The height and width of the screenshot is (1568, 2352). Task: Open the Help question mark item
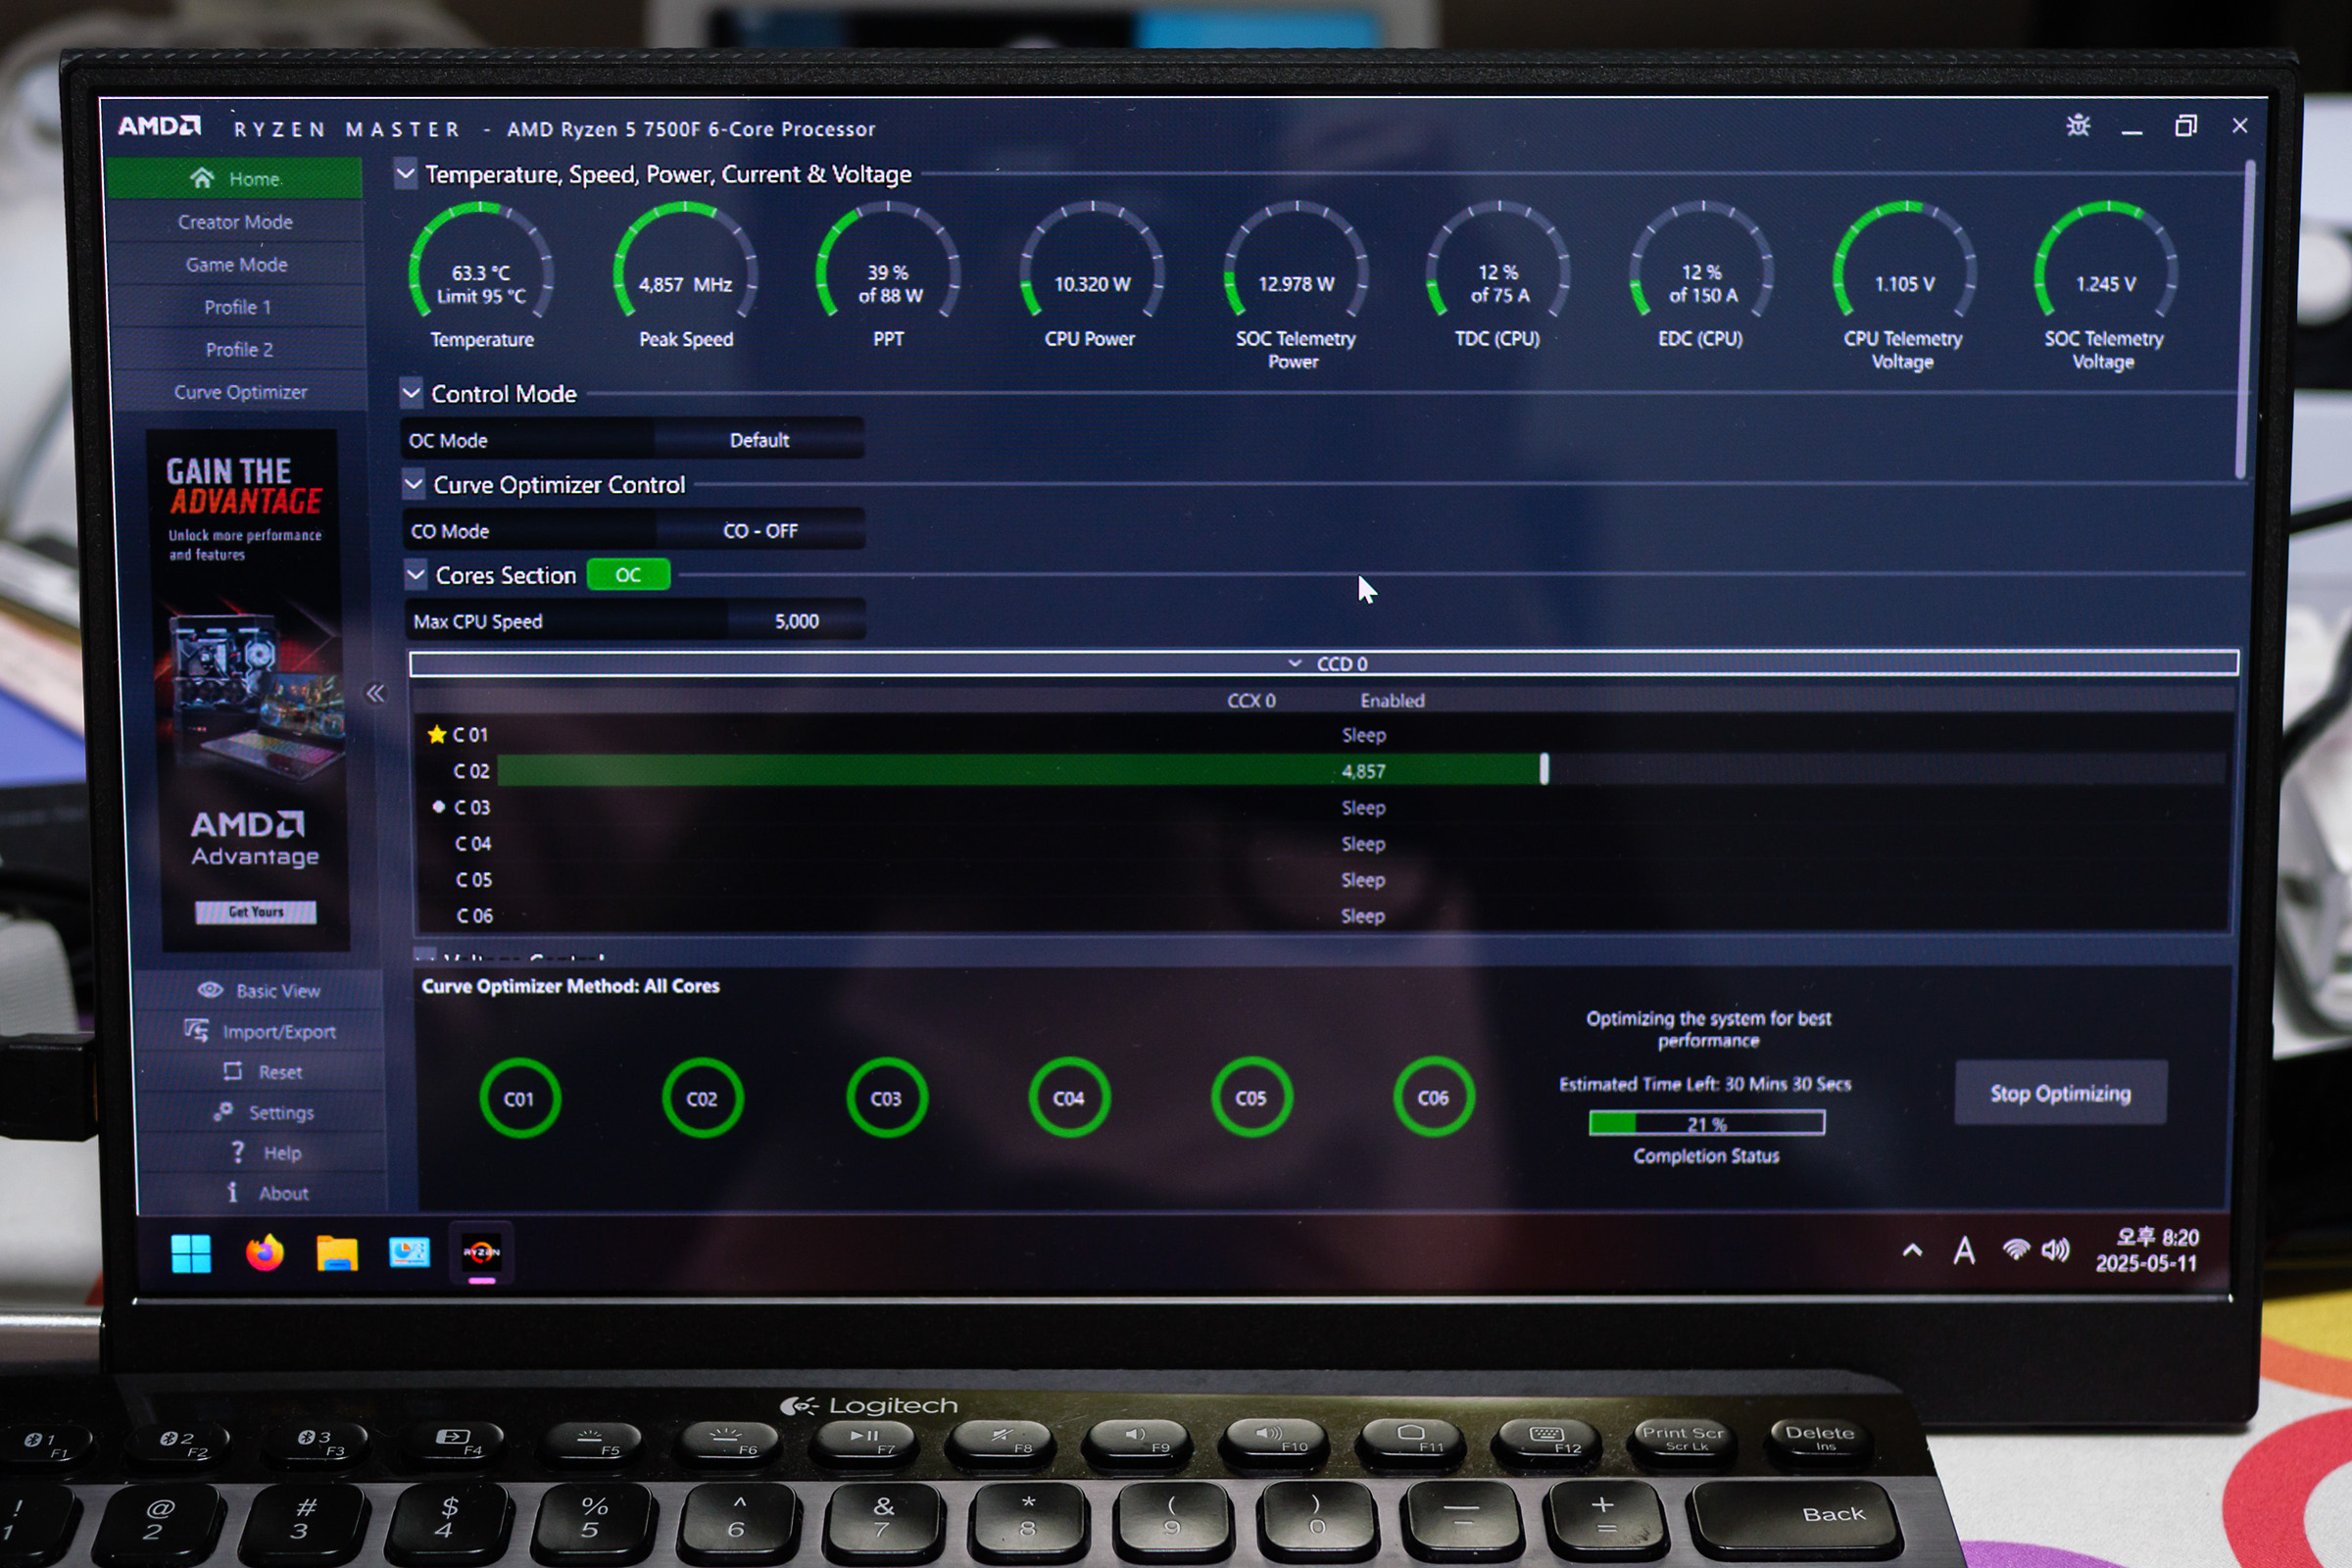pyautogui.click(x=238, y=1152)
